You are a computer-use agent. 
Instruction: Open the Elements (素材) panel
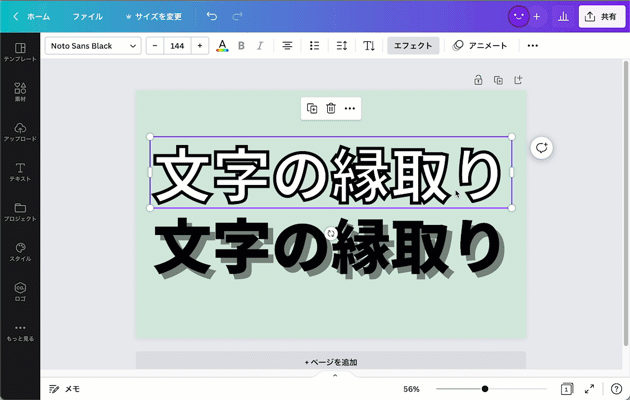[x=20, y=92]
